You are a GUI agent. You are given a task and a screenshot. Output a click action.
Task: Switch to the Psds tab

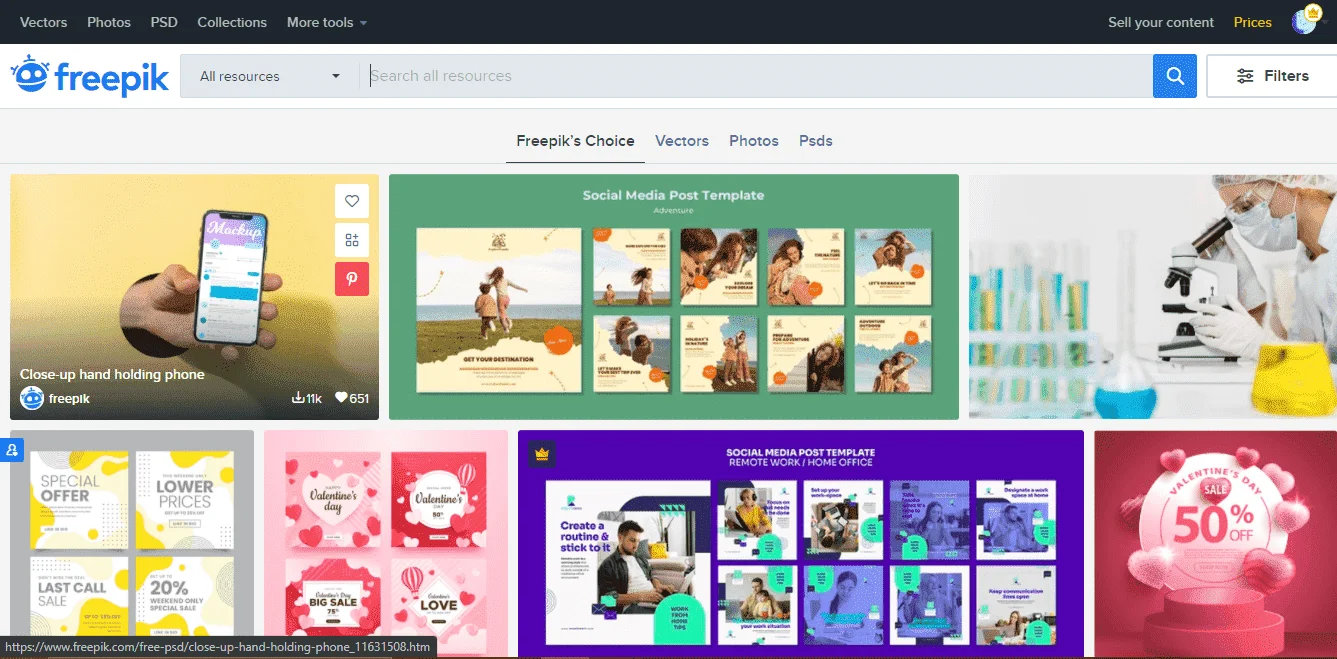point(816,141)
